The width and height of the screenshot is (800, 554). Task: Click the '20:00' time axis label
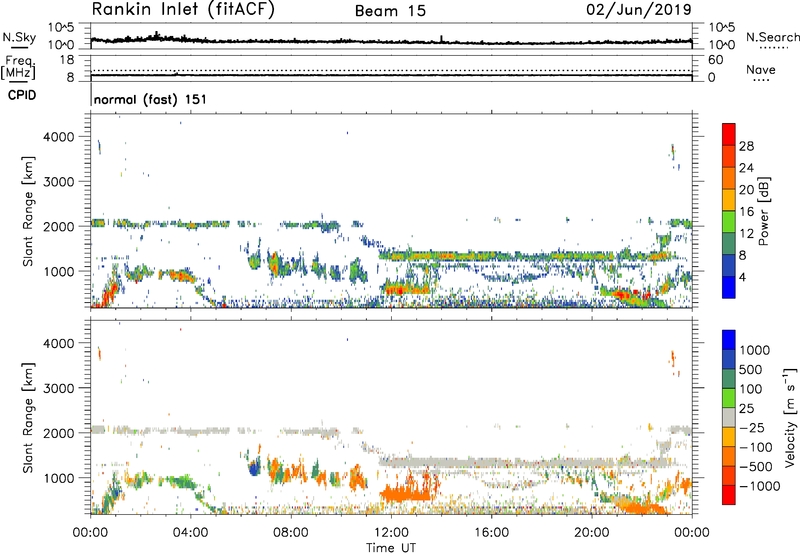(592, 533)
